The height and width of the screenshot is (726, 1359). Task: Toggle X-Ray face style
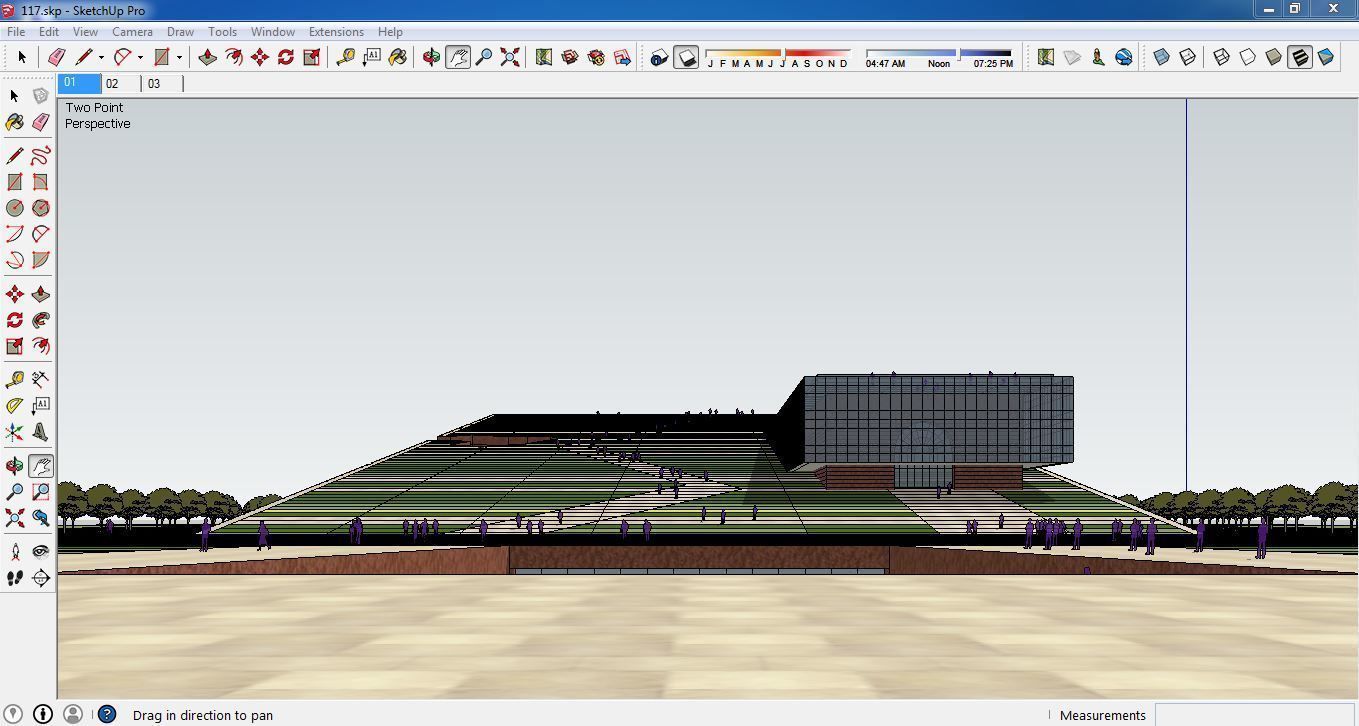(1162, 57)
